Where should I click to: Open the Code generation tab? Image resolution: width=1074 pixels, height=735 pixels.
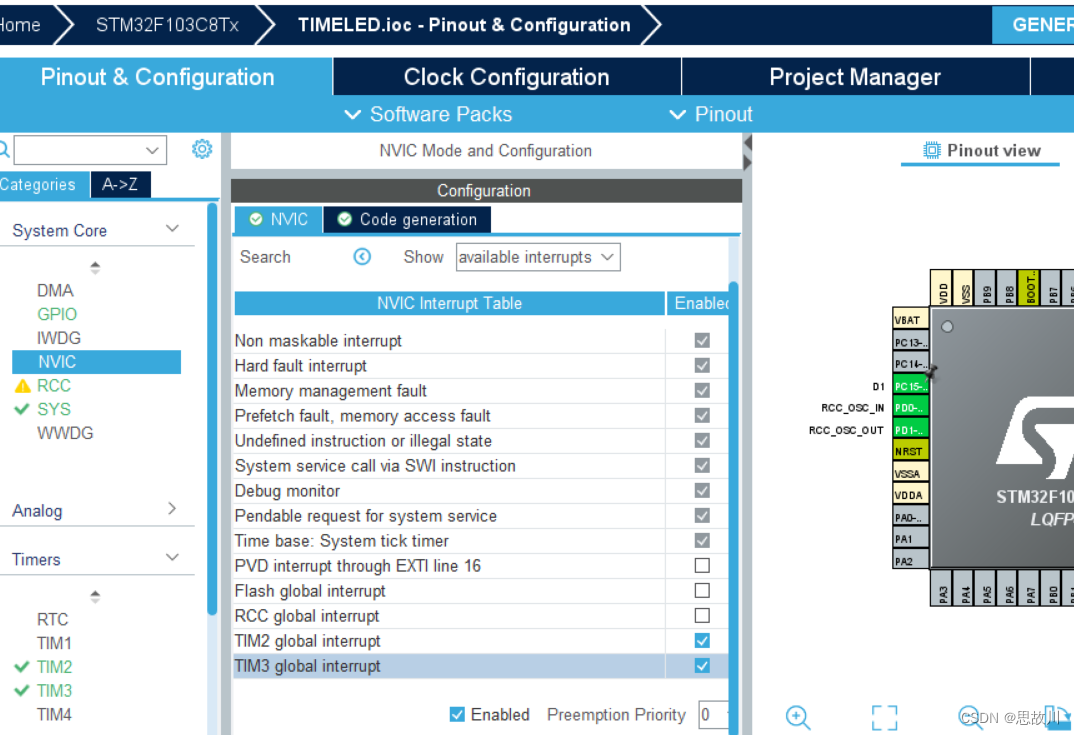pyautogui.click(x=408, y=219)
